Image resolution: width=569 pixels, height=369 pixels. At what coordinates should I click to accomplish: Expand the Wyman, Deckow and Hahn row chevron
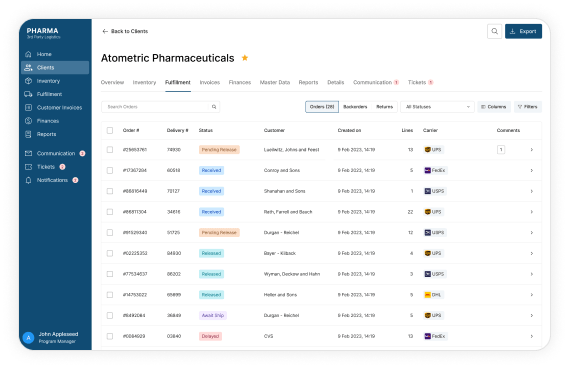point(532,274)
